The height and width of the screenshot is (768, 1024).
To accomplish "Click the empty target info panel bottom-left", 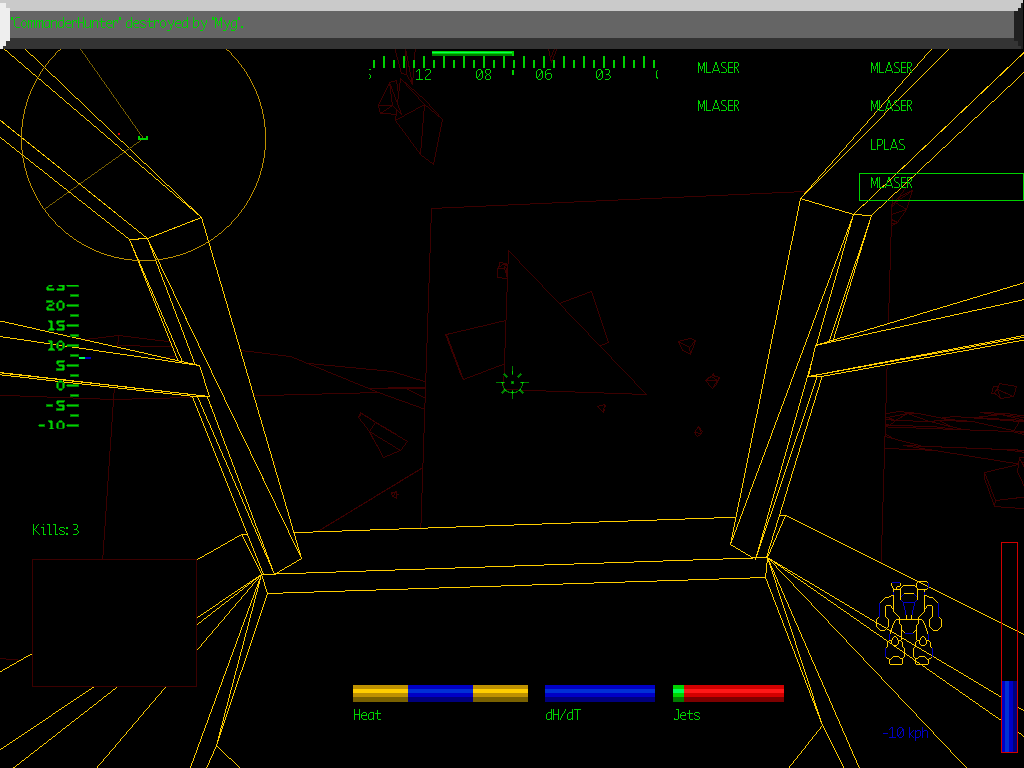I will coord(114,622).
